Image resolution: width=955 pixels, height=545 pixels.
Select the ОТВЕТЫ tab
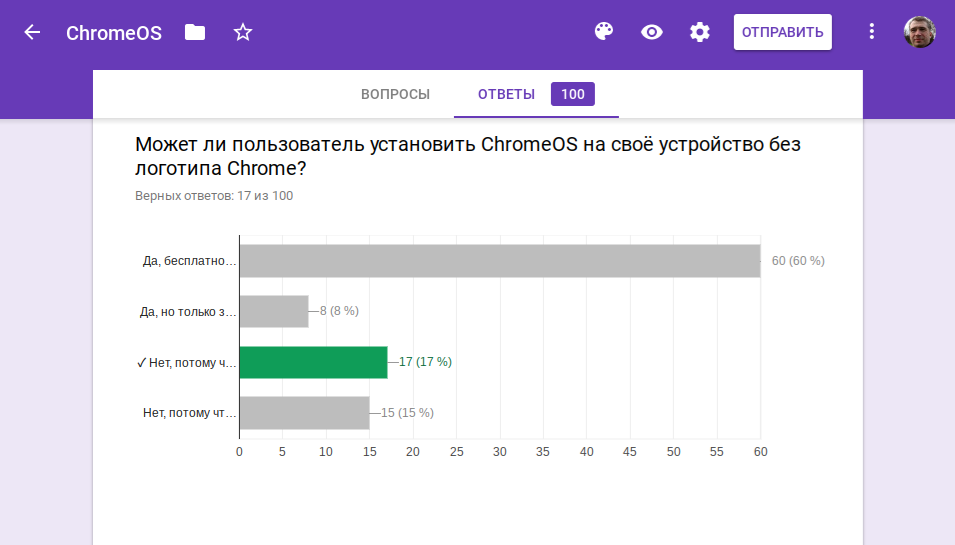coord(506,94)
